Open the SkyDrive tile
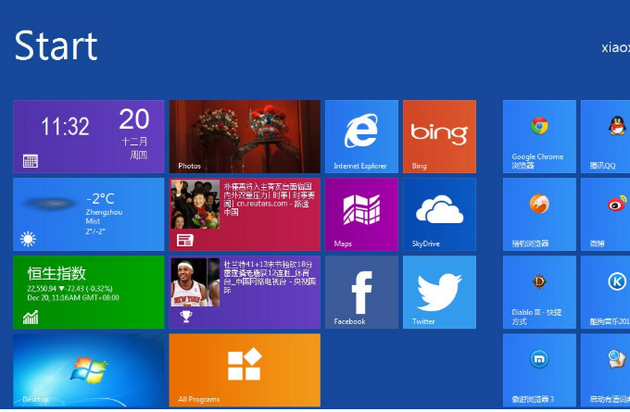The height and width of the screenshot is (412, 630). tap(439, 214)
